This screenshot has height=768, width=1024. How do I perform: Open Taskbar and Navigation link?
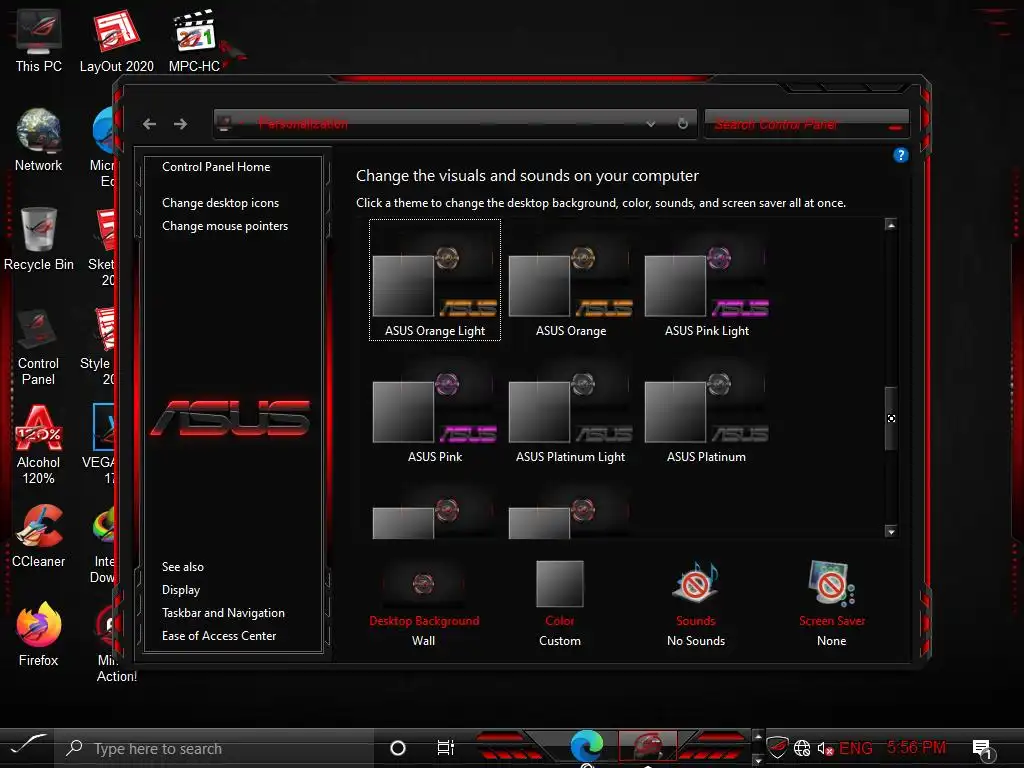pyautogui.click(x=223, y=613)
